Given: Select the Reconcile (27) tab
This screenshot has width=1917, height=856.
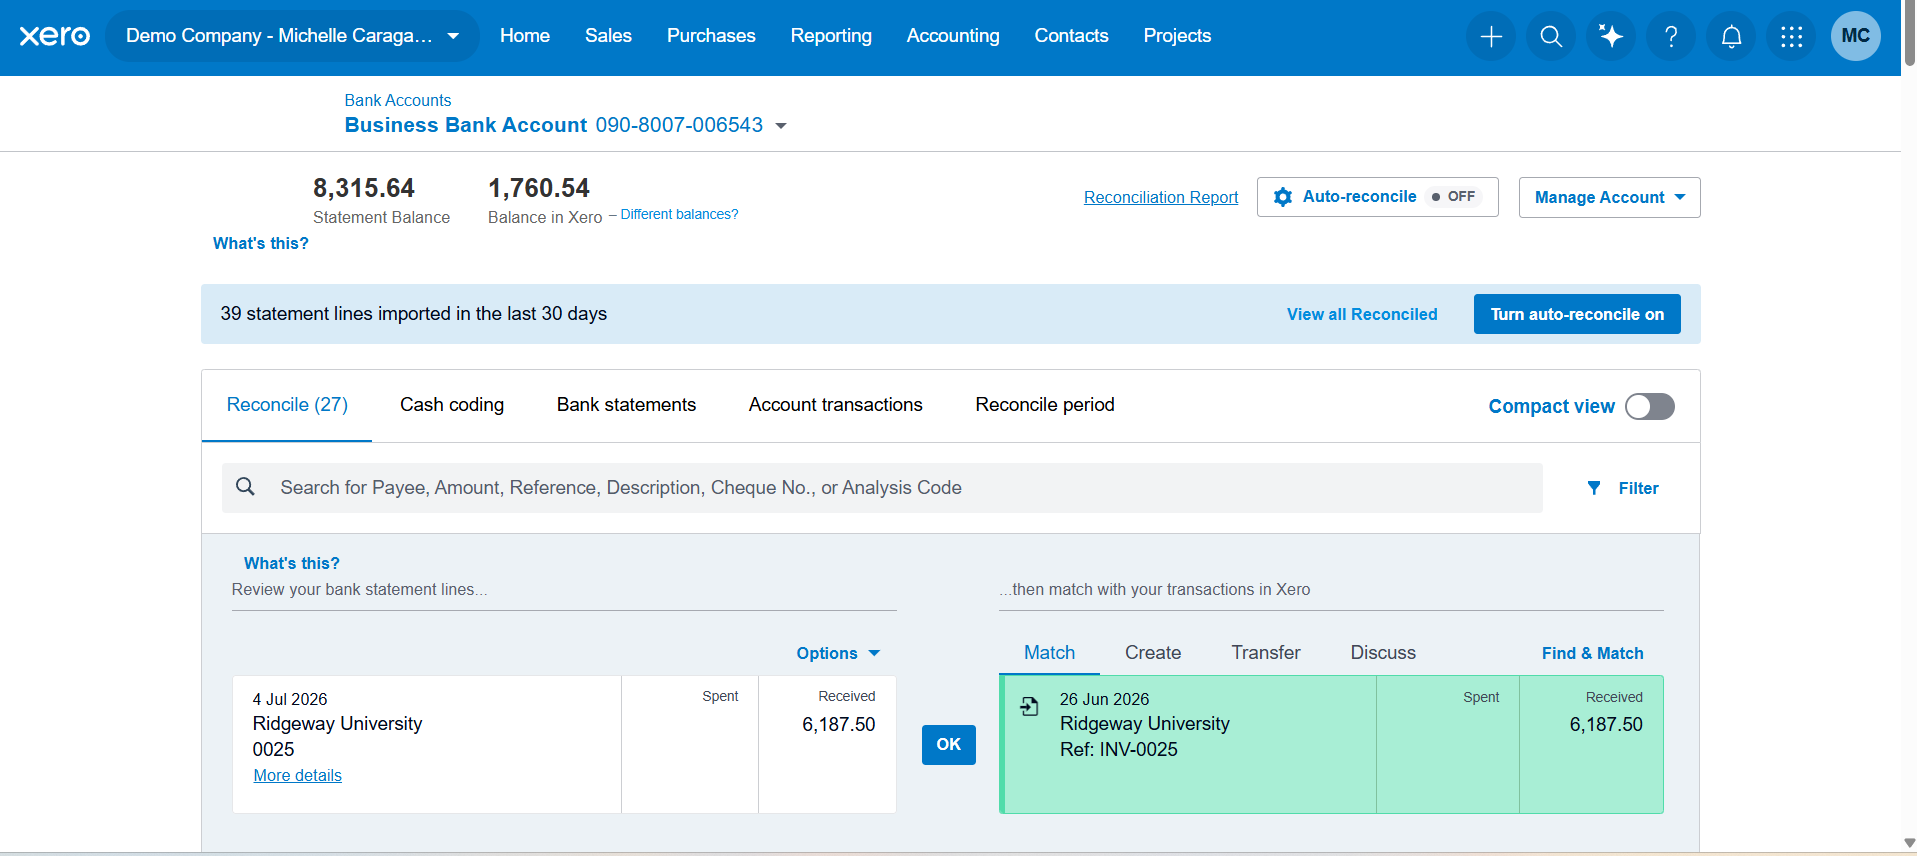Looking at the screenshot, I should coord(287,405).
